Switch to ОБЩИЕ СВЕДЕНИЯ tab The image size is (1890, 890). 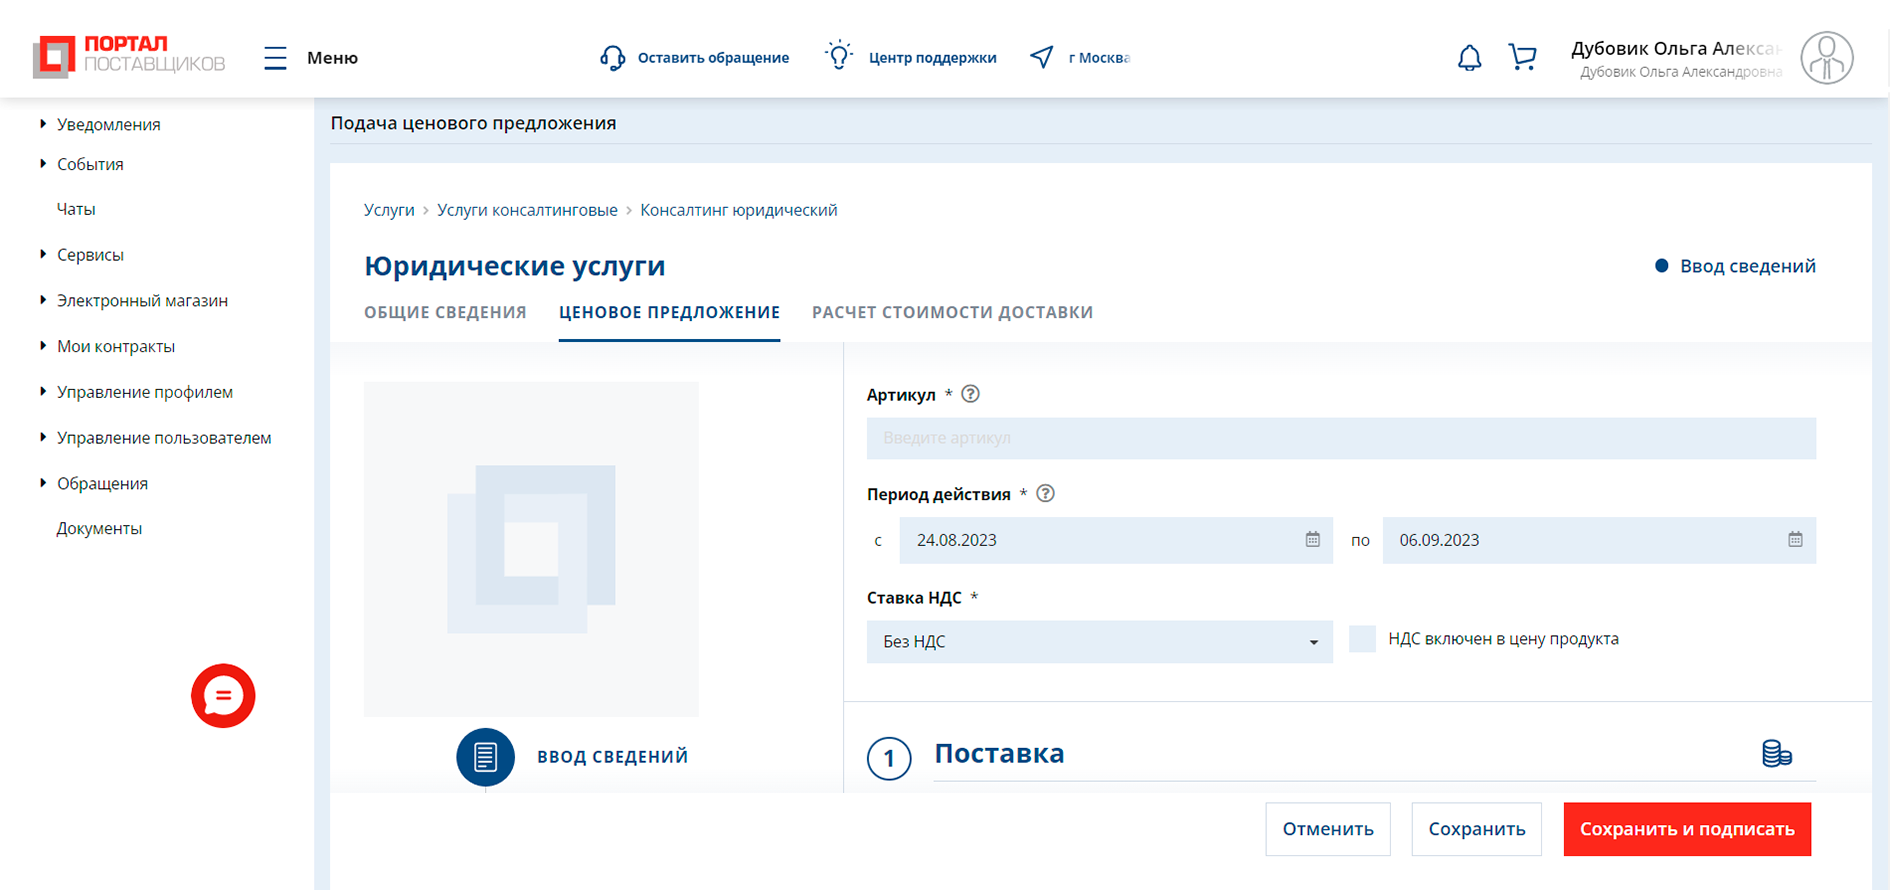click(445, 312)
